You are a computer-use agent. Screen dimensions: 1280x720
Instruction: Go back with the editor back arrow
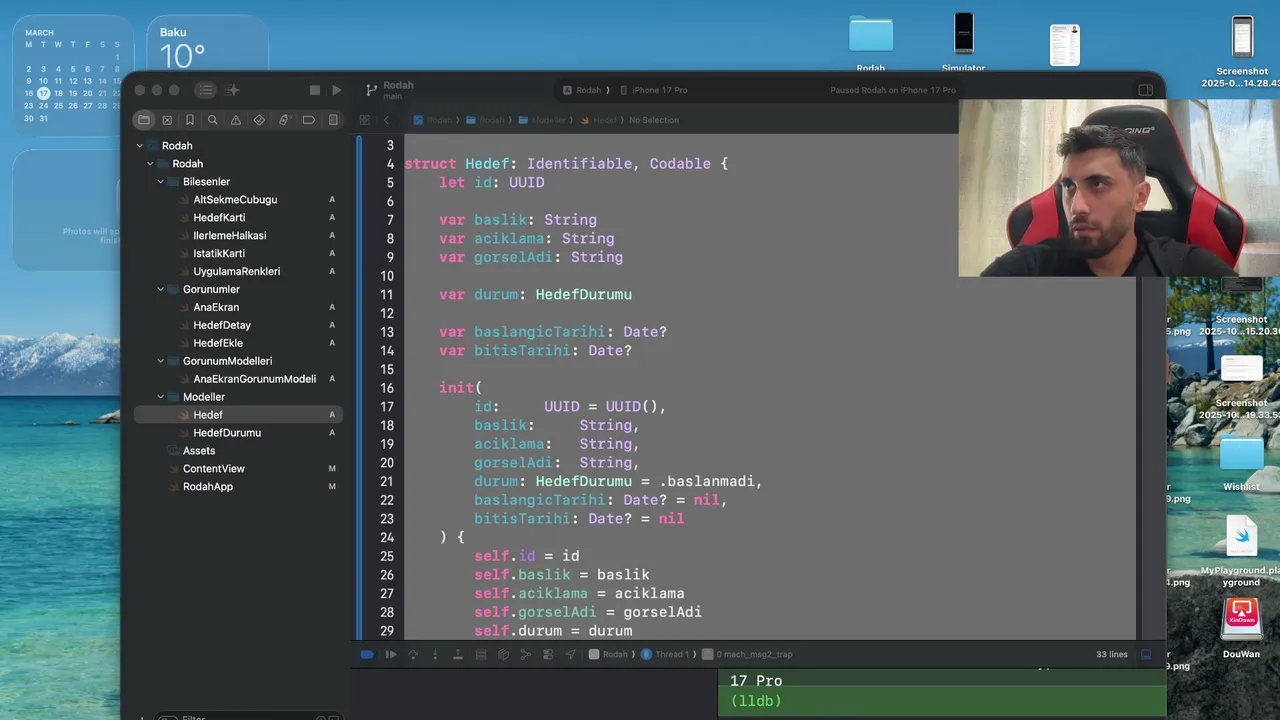[x=387, y=120]
